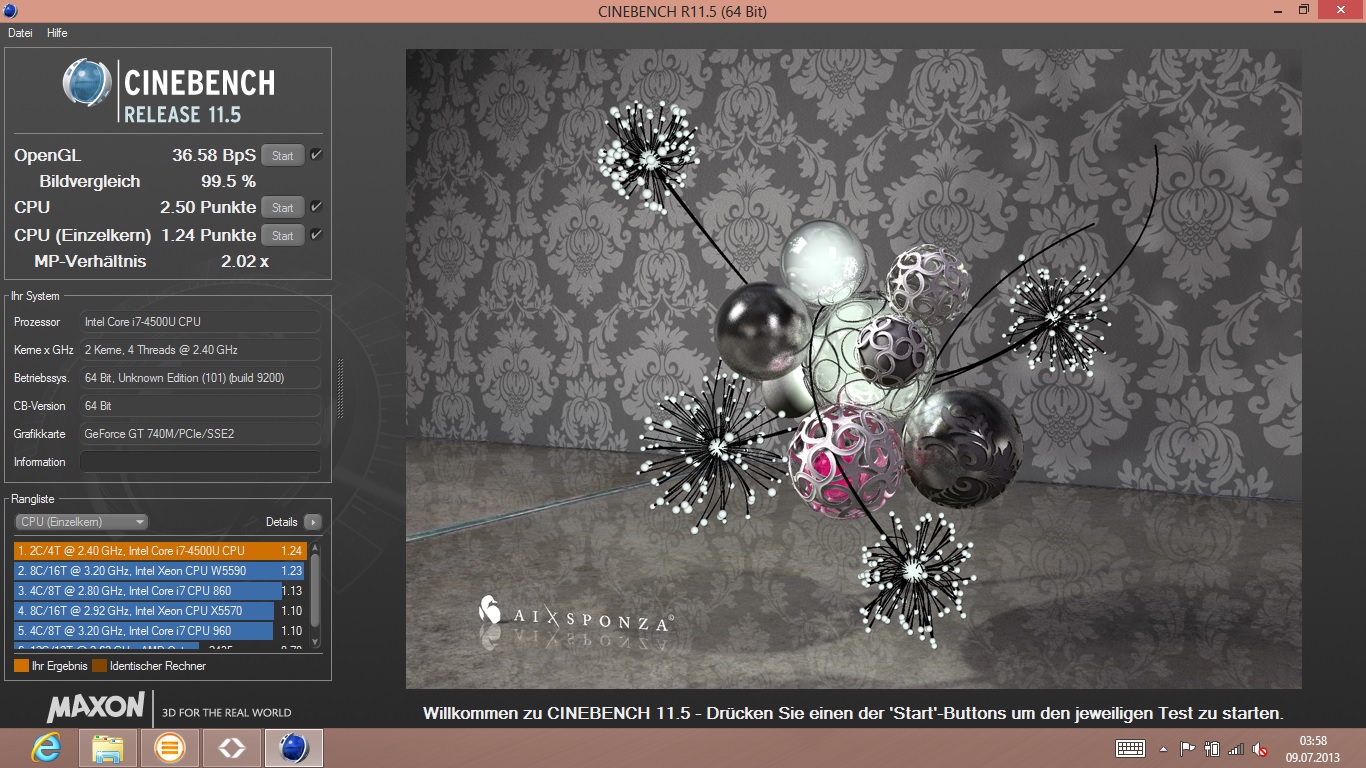1366x768 pixels.
Task: Click the muted volume speaker icon
Action: pyautogui.click(x=1260, y=748)
